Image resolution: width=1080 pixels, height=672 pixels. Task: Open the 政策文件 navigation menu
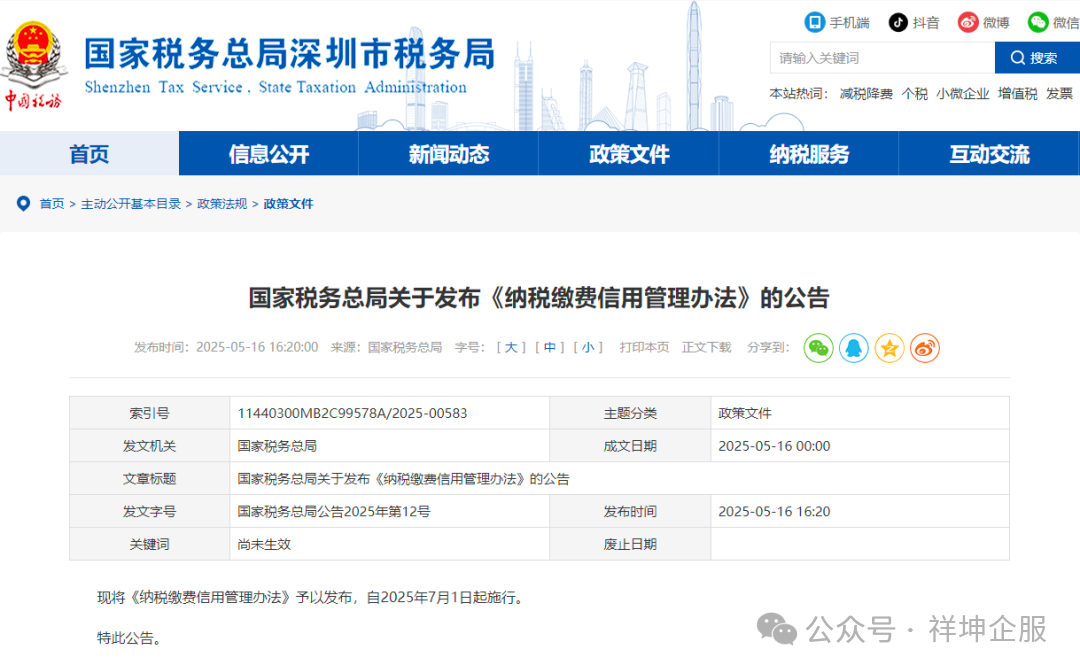628,153
